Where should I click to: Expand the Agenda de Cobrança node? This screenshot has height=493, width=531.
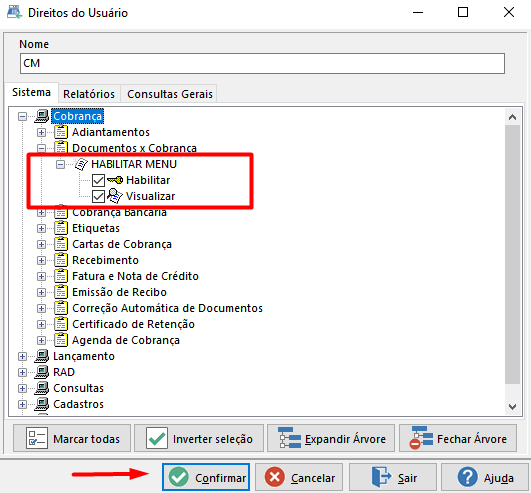(x=41, y=340)
